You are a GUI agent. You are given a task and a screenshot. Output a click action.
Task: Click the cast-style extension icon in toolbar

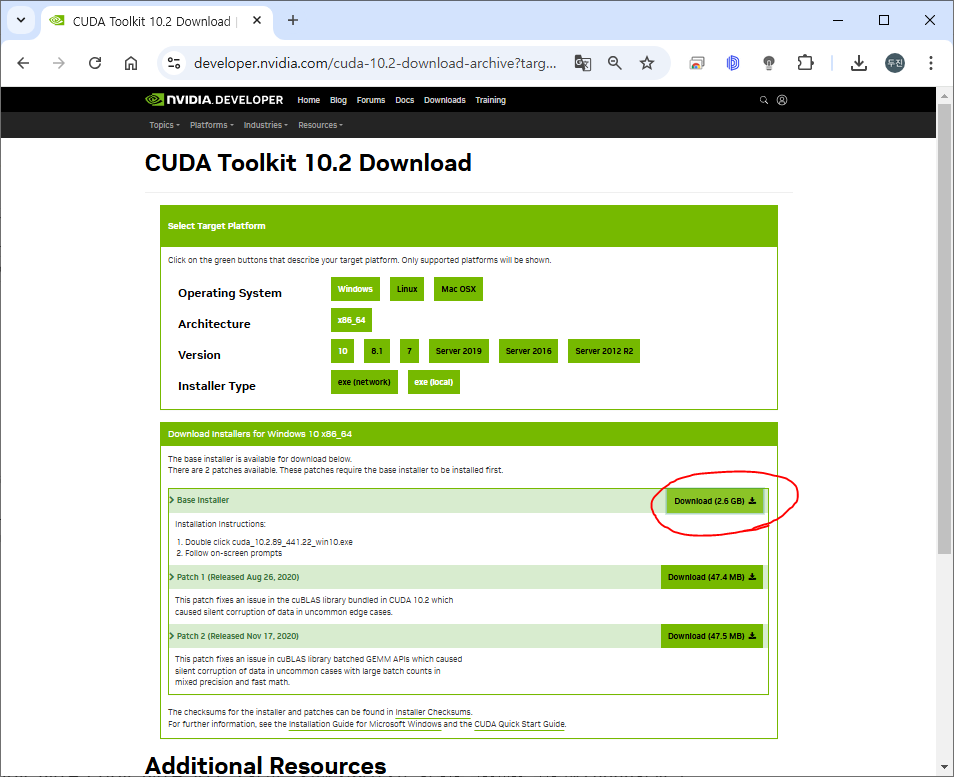(x=697, y=63)
